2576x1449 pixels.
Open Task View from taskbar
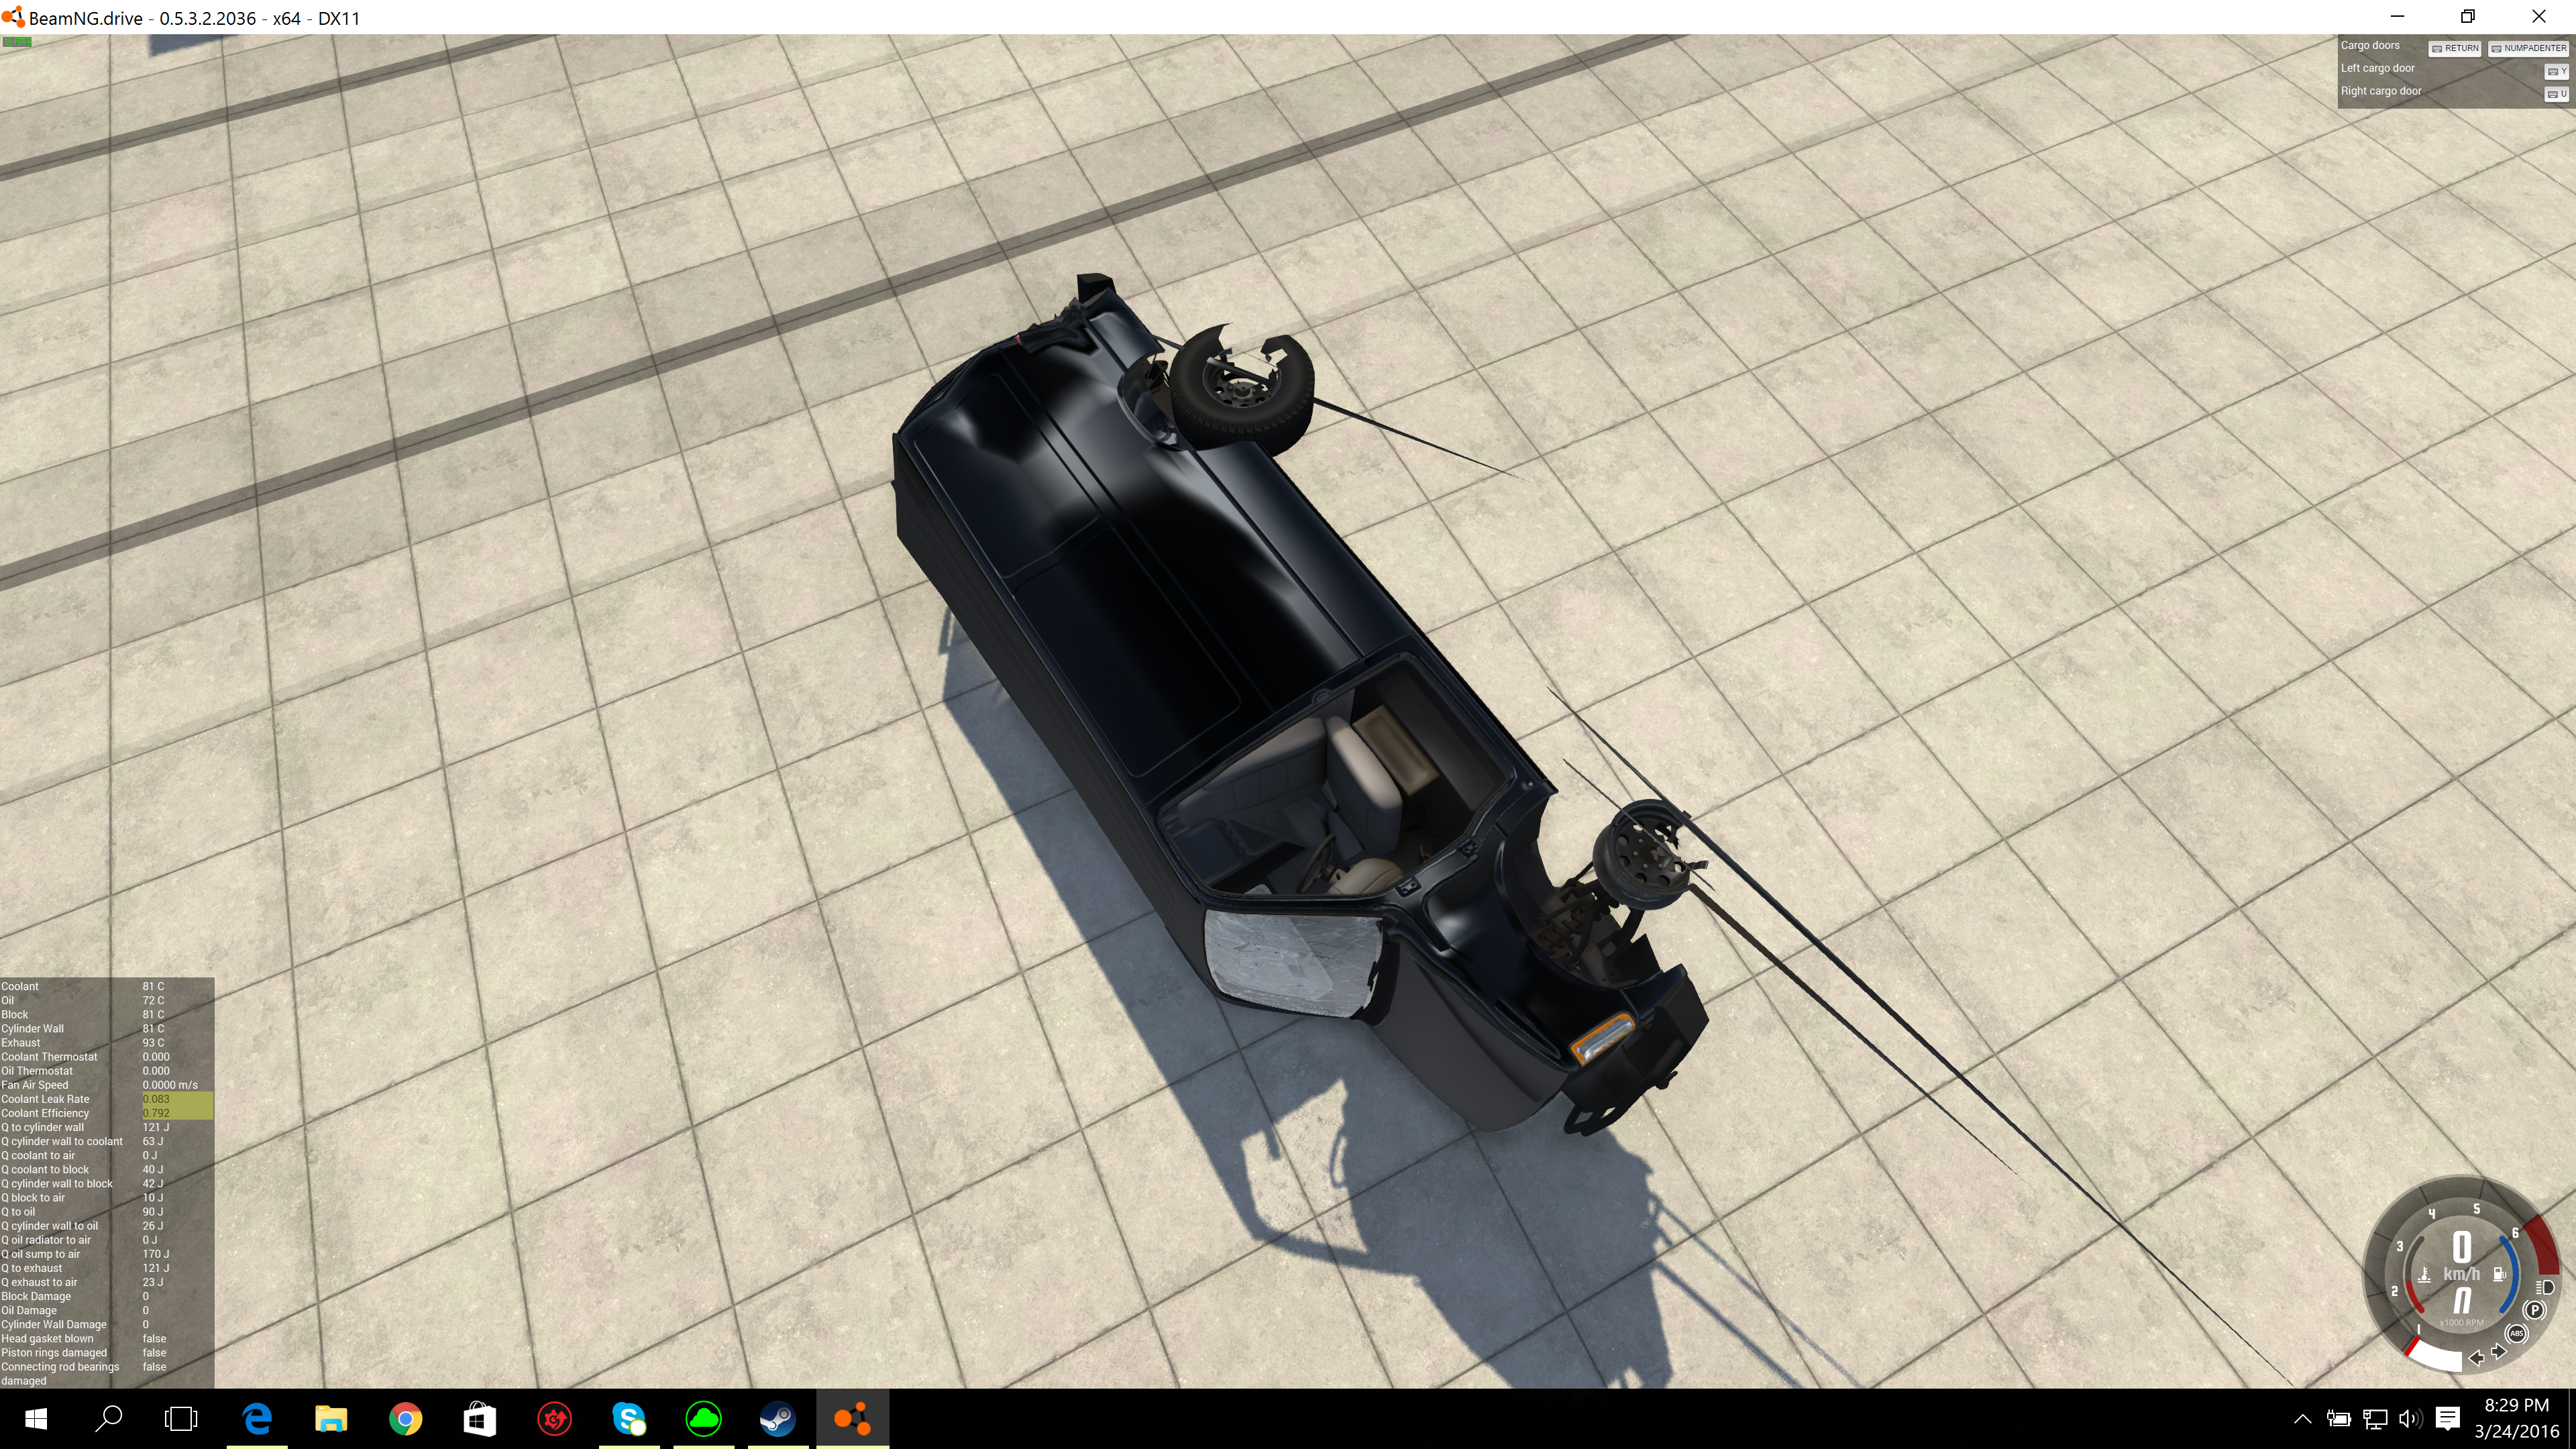pyautogui.click(x=181, y=1418)
